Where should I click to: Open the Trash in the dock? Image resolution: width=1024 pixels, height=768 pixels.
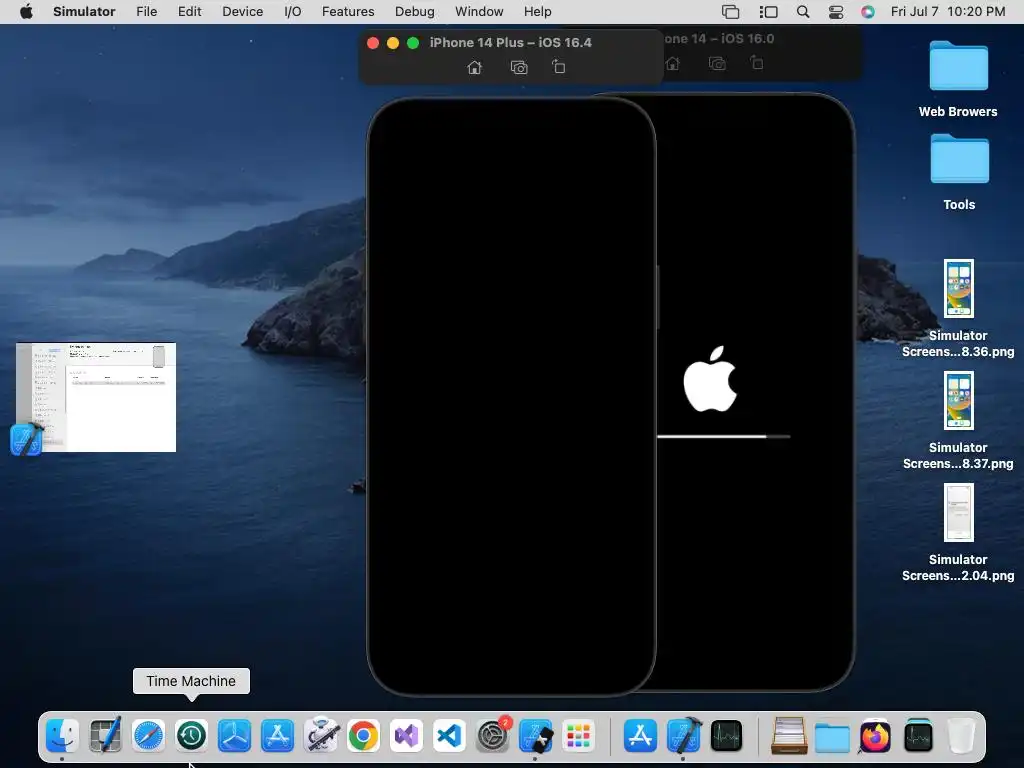[961, 736]
